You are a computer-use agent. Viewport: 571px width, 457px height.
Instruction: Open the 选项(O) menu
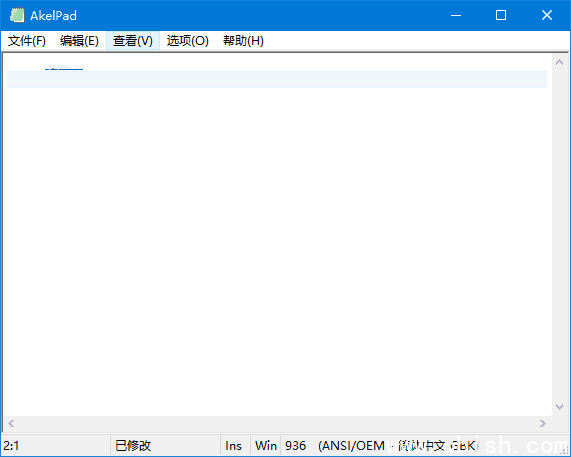(188, 40)
